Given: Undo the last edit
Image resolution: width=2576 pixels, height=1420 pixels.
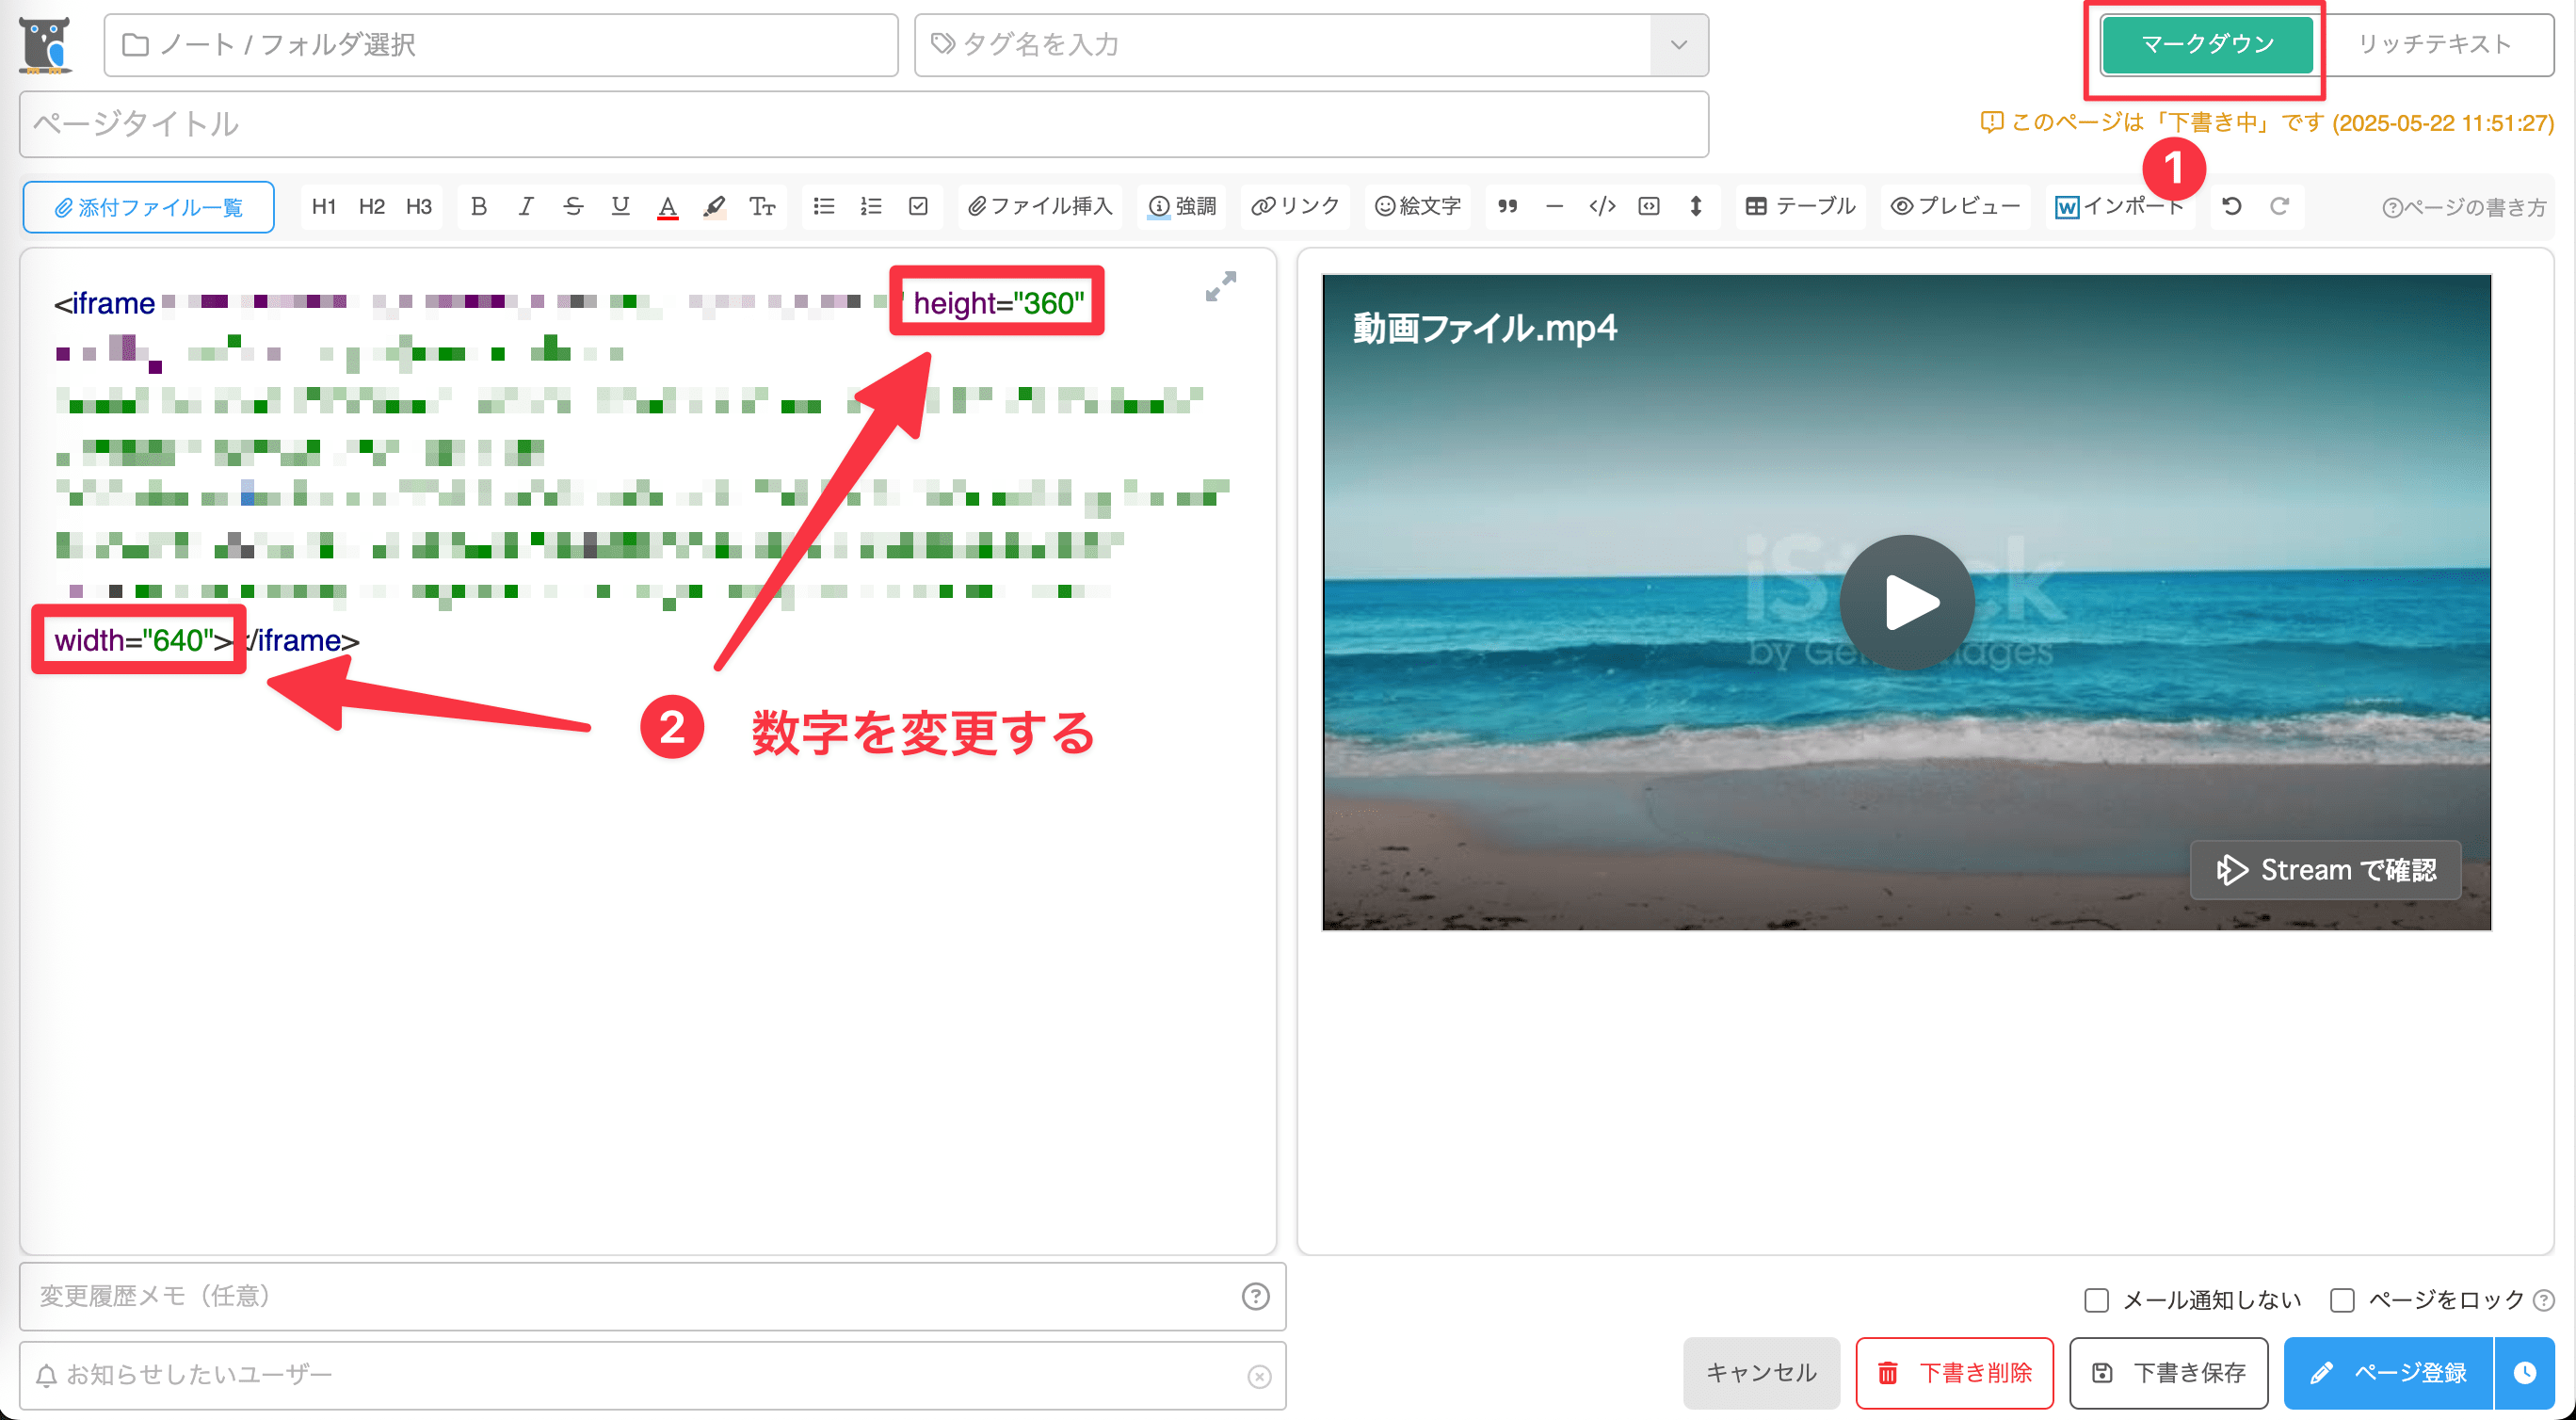Looking at the screenshot, I should 2232,207.
